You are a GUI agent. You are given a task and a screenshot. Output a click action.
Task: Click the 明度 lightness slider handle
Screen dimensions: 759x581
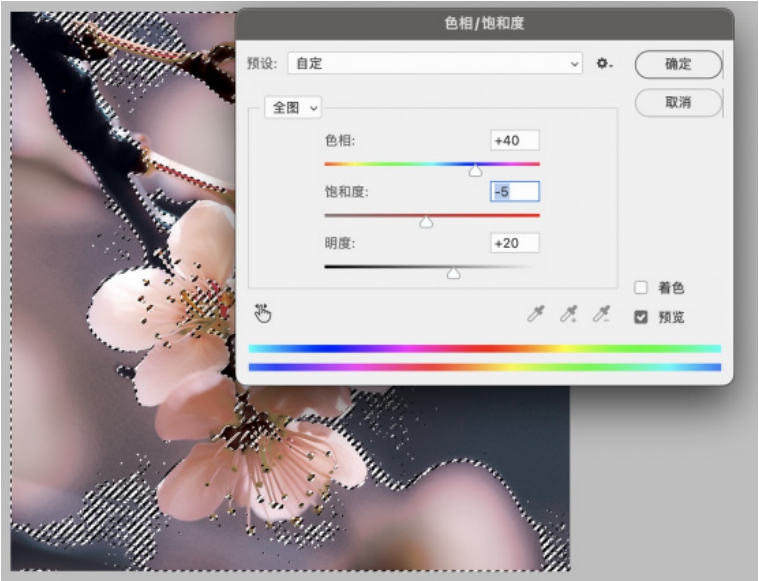pos(453,273)
